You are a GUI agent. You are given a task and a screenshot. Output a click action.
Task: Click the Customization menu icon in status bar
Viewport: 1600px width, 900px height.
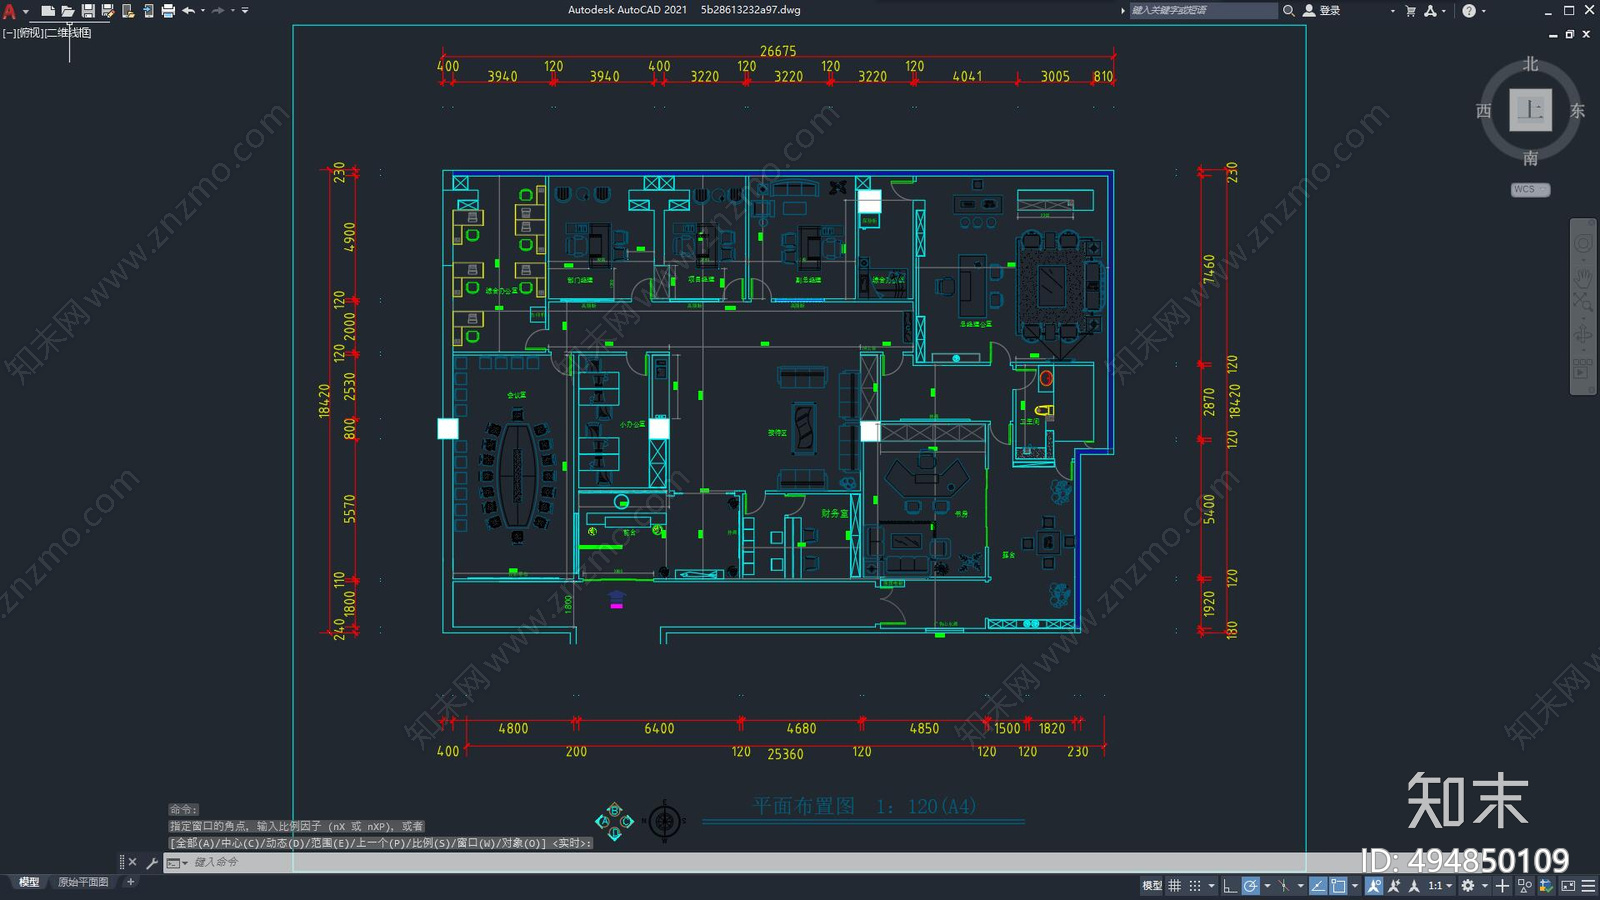tap(1588, 886)
